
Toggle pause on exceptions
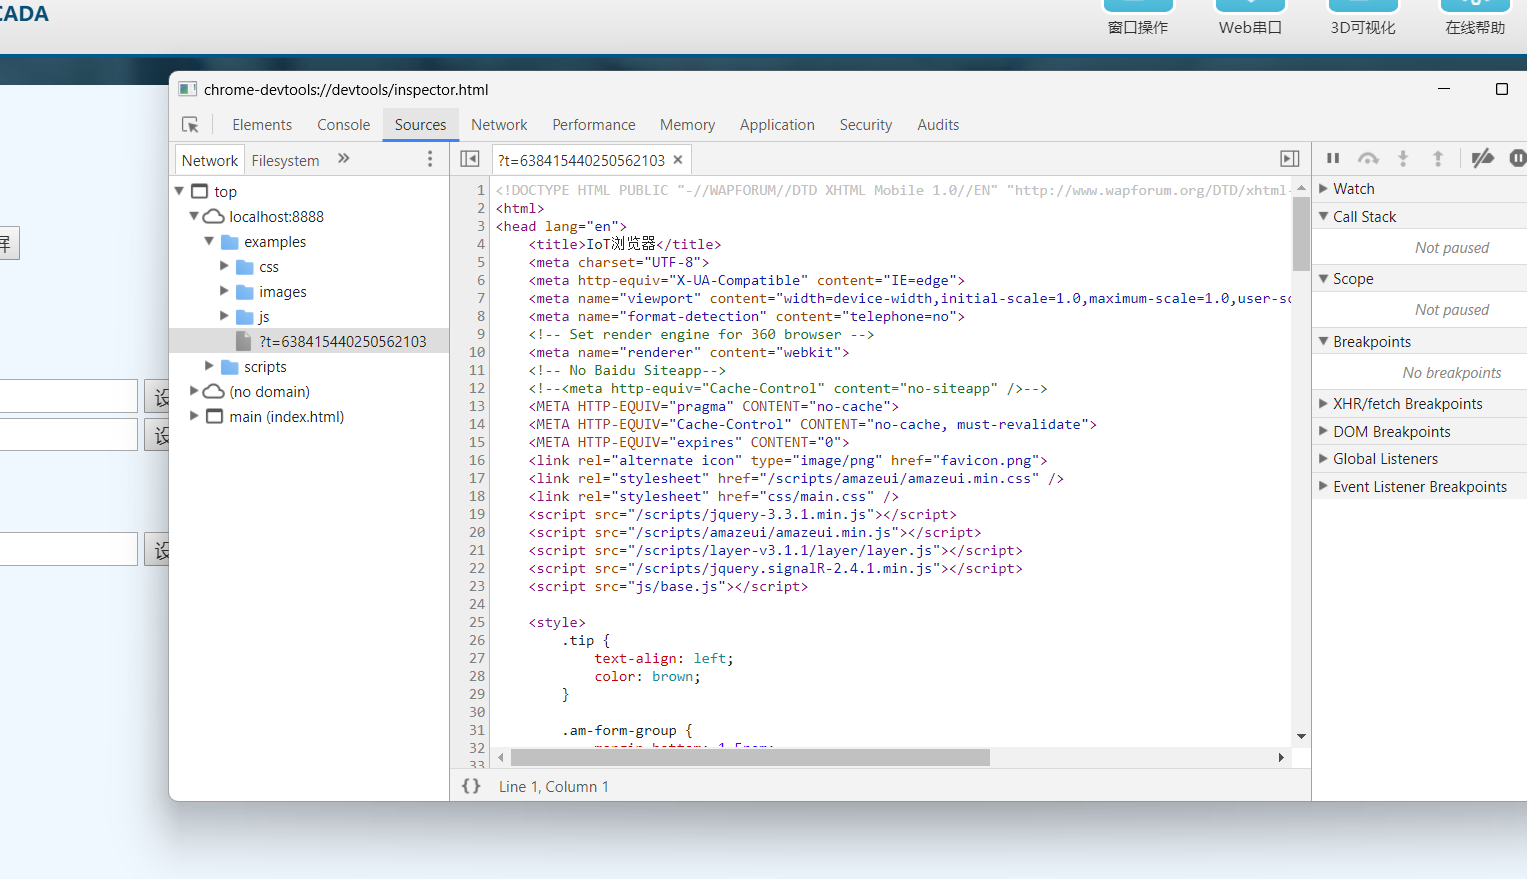[1518, 158]
